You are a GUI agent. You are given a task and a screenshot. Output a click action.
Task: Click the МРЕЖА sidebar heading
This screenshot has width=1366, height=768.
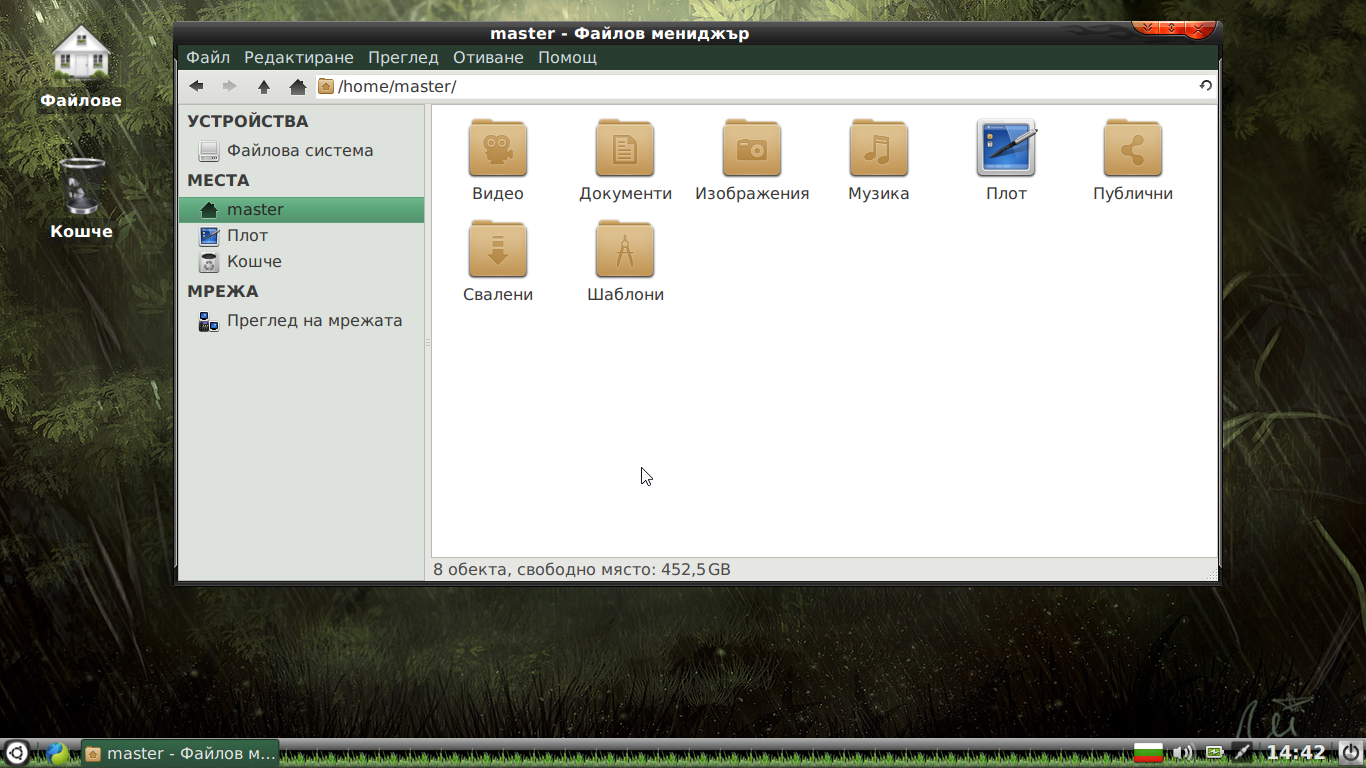click(x=223, y=292)
